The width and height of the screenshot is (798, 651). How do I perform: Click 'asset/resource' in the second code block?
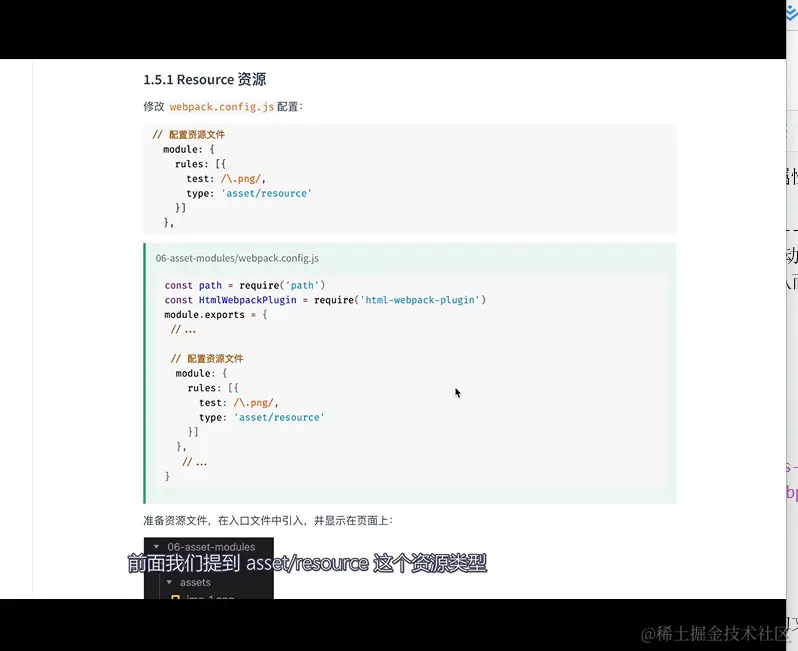click(279, 417)
